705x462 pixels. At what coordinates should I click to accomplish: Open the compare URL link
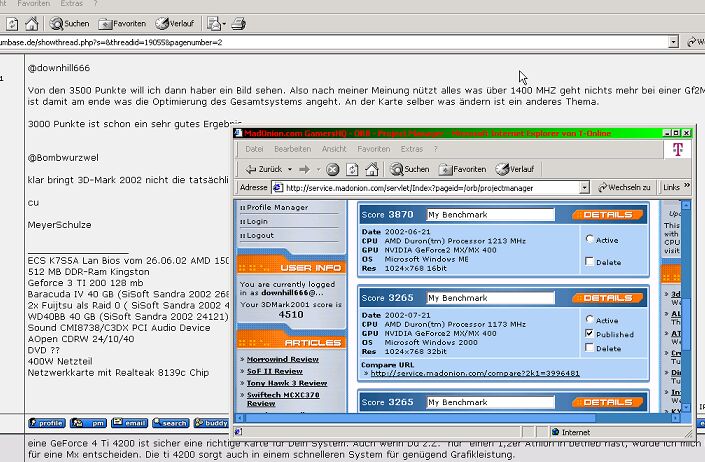click(x=475, y=373)
